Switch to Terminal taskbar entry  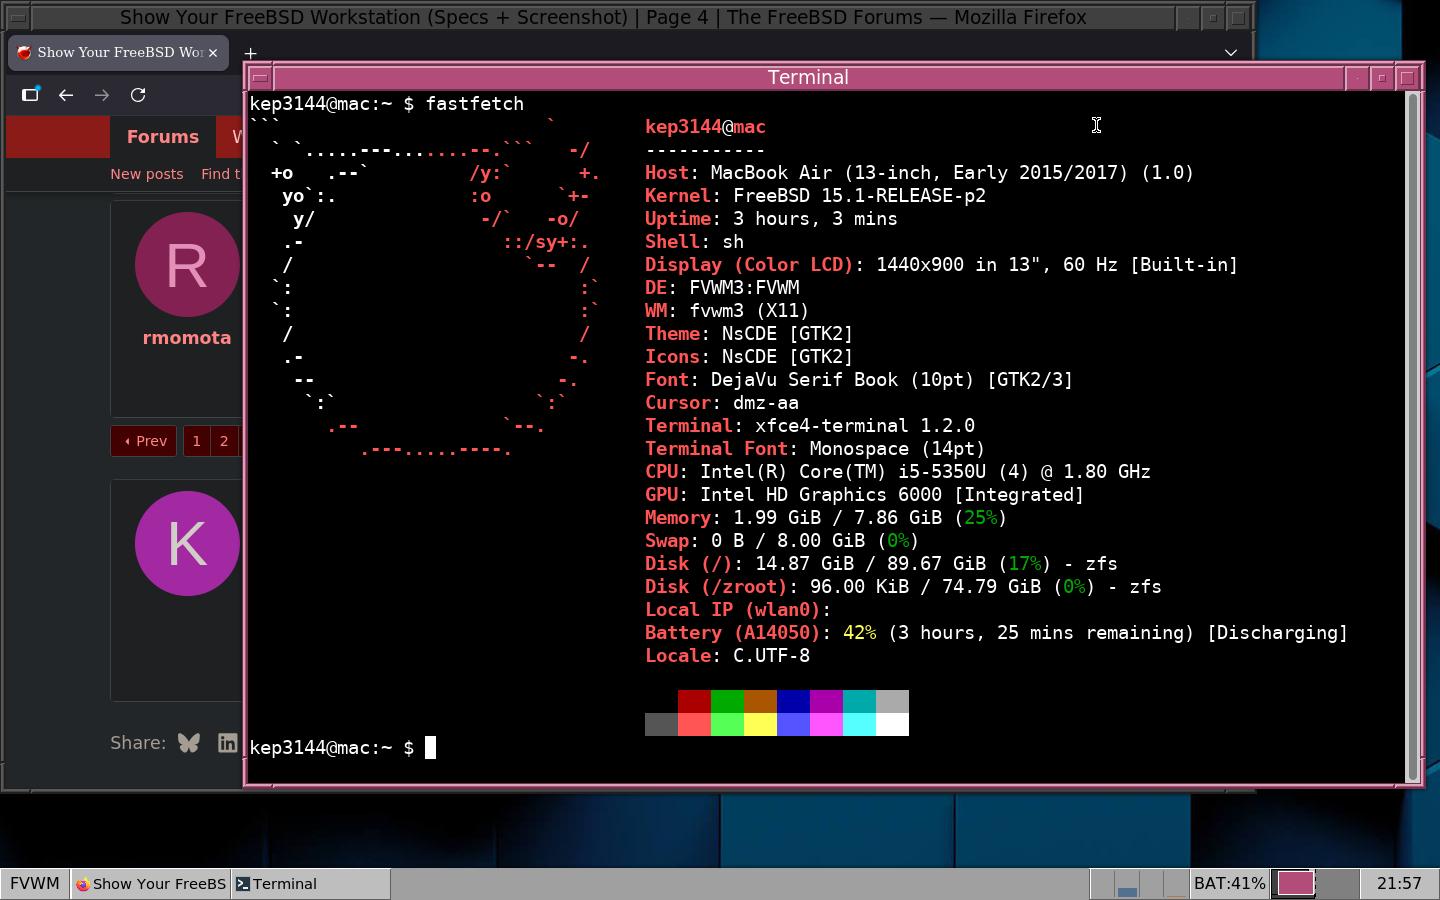(x=311, y=884)
